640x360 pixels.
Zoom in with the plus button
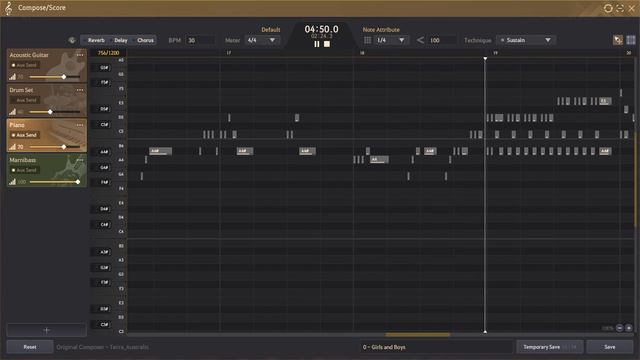[629, 328]
